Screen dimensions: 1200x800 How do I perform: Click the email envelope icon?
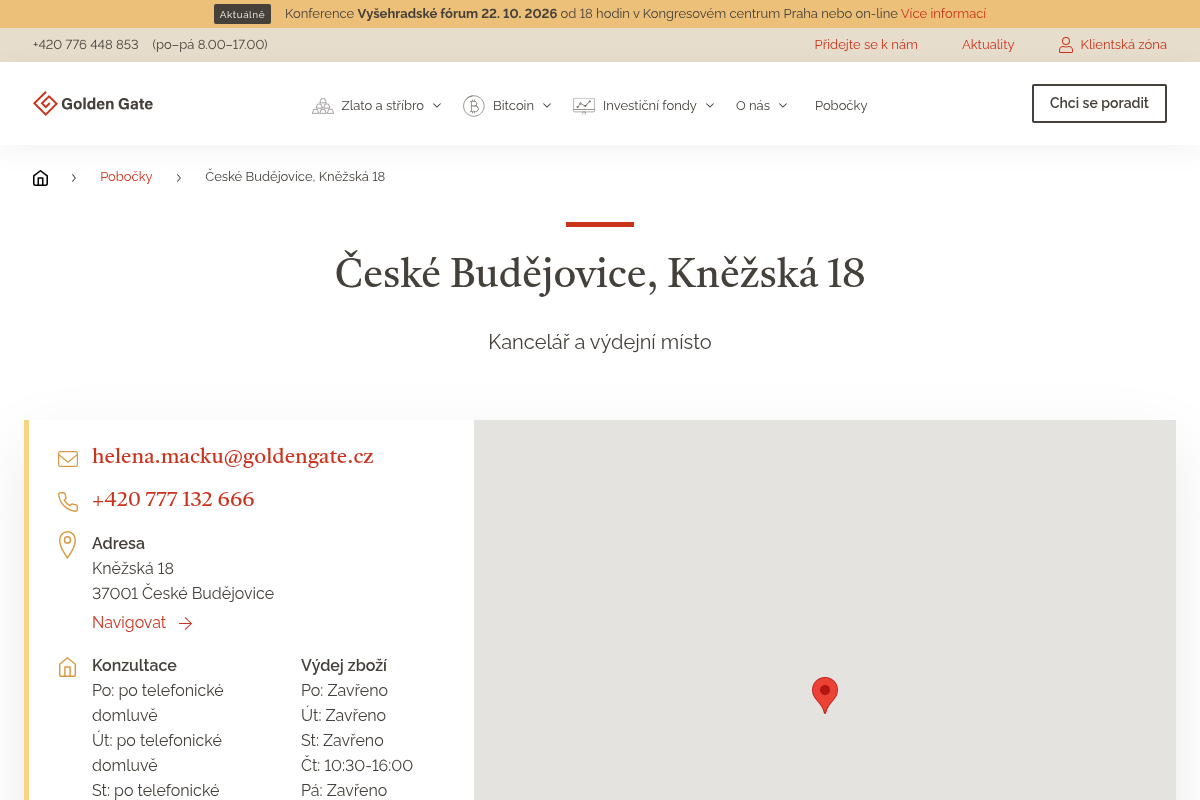(68, 458)
